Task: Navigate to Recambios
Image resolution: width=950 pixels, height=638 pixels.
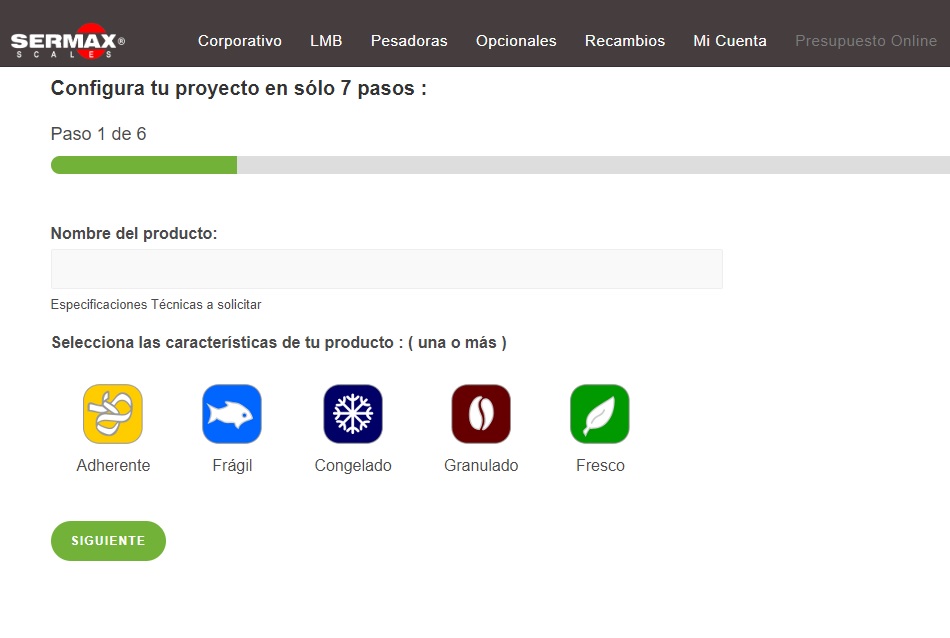Action: click(625, 41)
